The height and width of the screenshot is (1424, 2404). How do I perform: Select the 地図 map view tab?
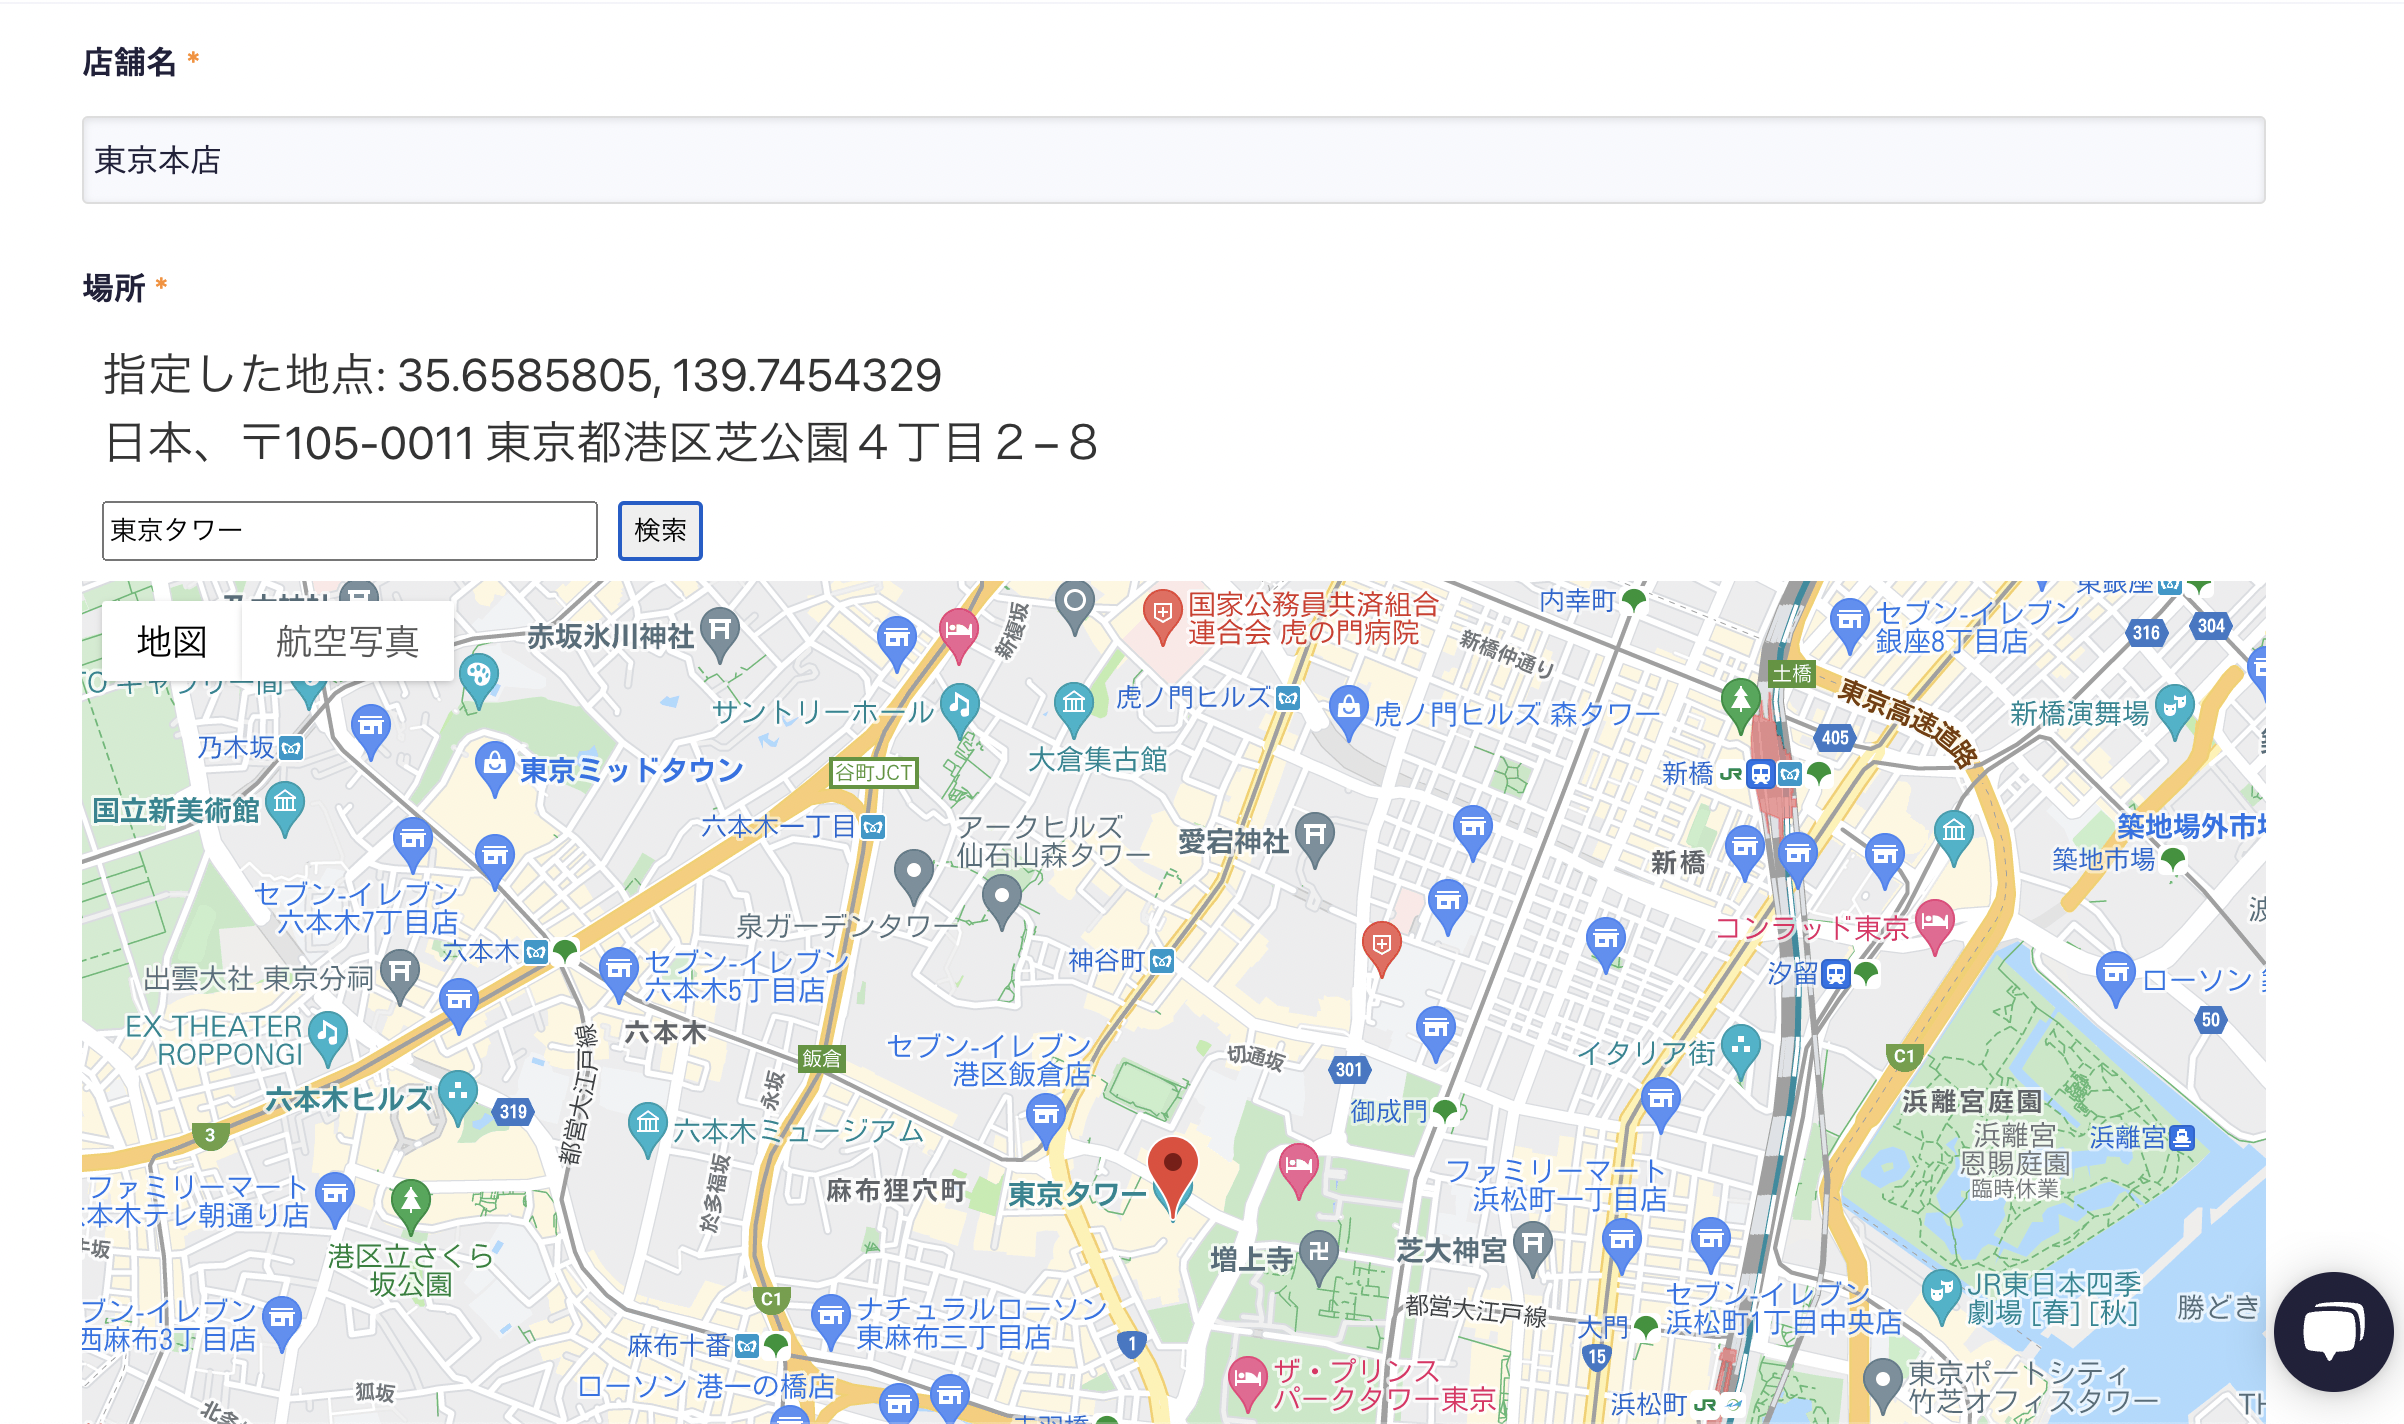click(172, 641)
